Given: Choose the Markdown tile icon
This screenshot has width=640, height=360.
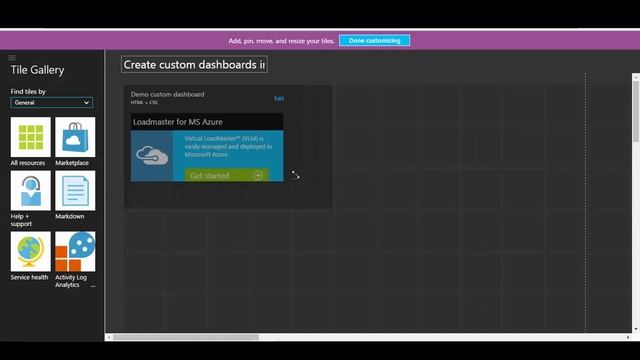Looking at the screenshot, I should coord(75,191).
